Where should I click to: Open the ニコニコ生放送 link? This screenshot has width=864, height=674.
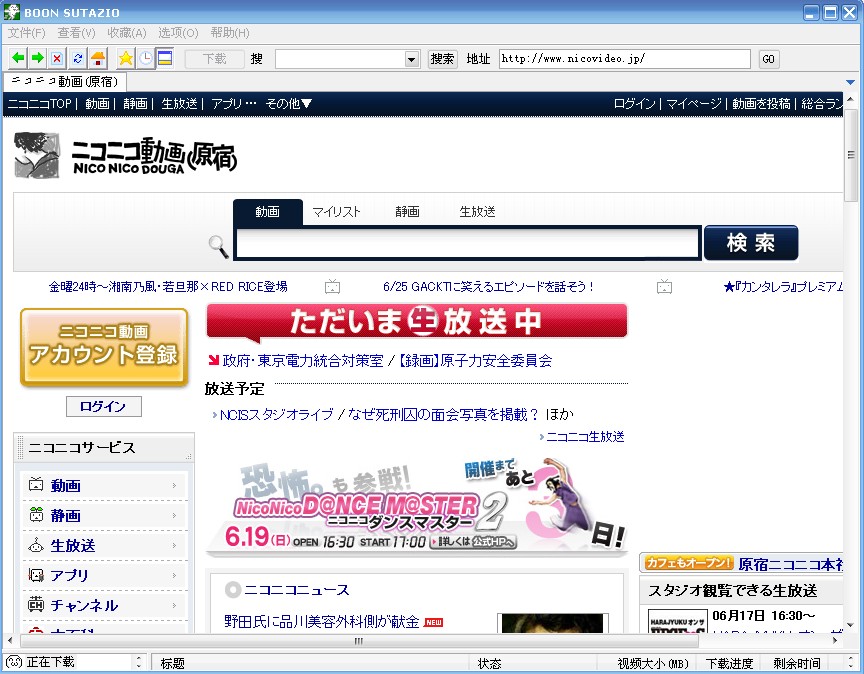click(585, 437)
